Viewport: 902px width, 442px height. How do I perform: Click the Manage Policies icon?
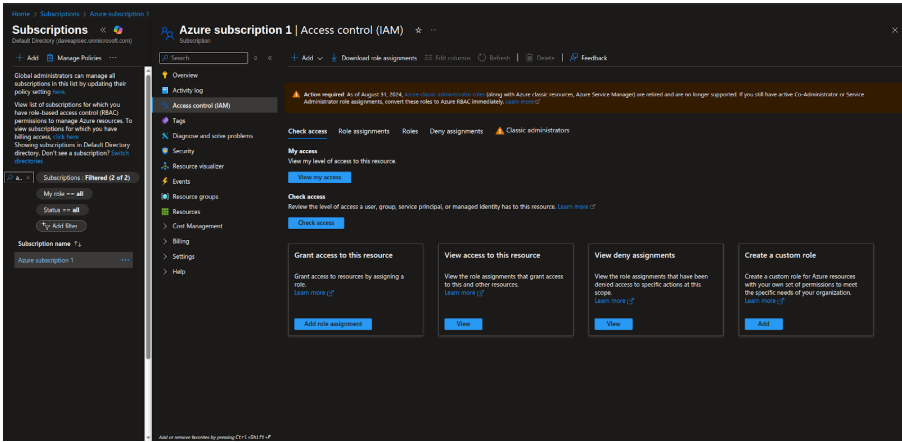[50, 58]
